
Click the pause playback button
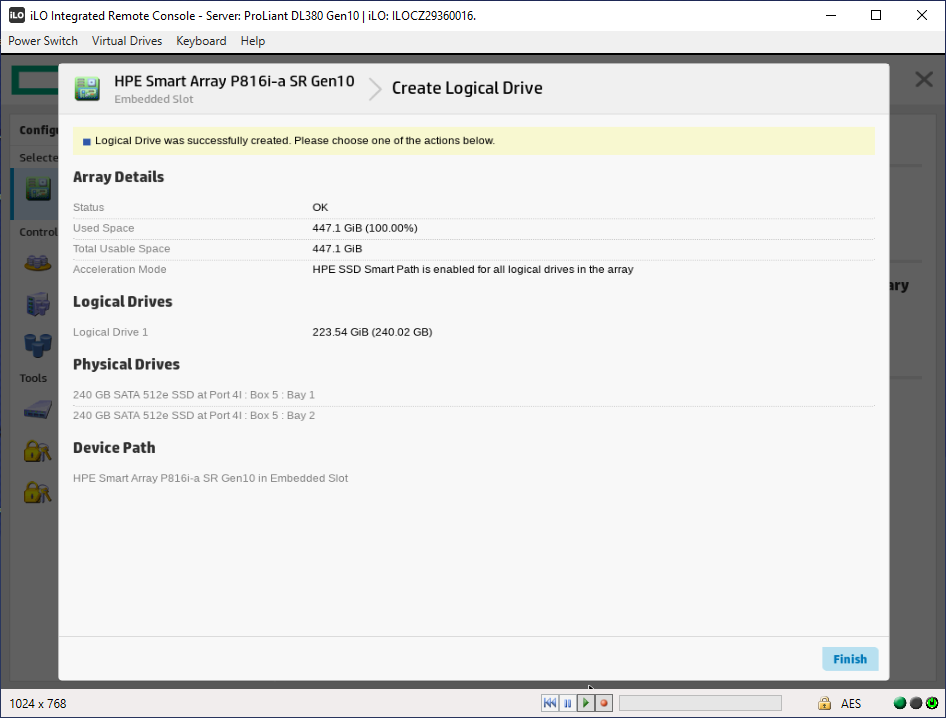pyautogui.click(x=568, y=703)
